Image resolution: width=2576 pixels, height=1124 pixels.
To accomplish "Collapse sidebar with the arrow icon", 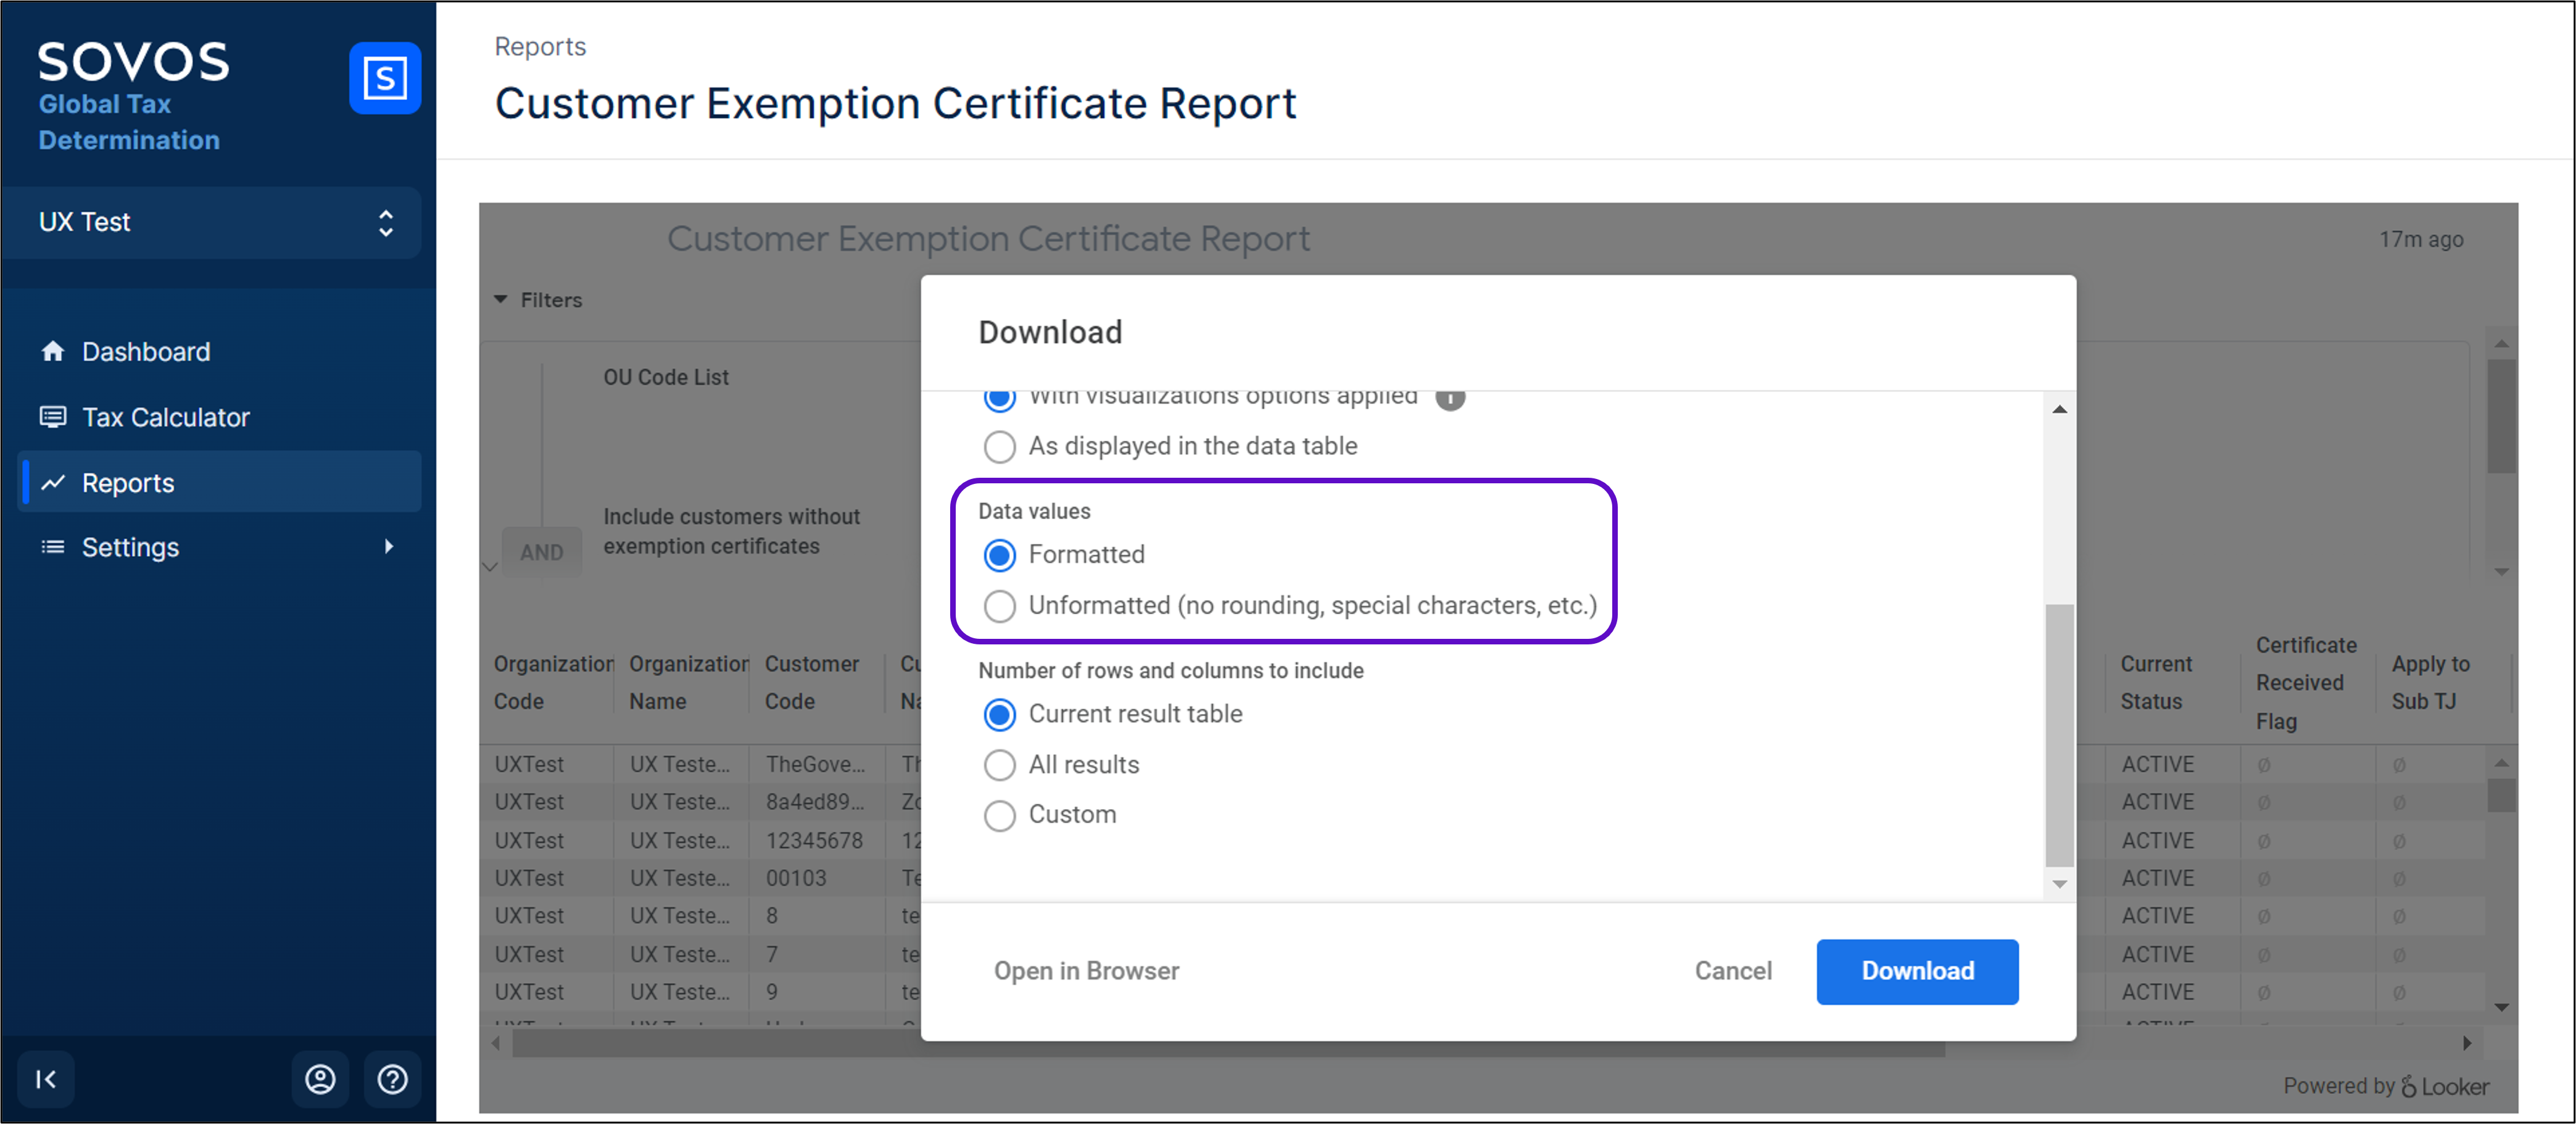I will (46, 1079).
